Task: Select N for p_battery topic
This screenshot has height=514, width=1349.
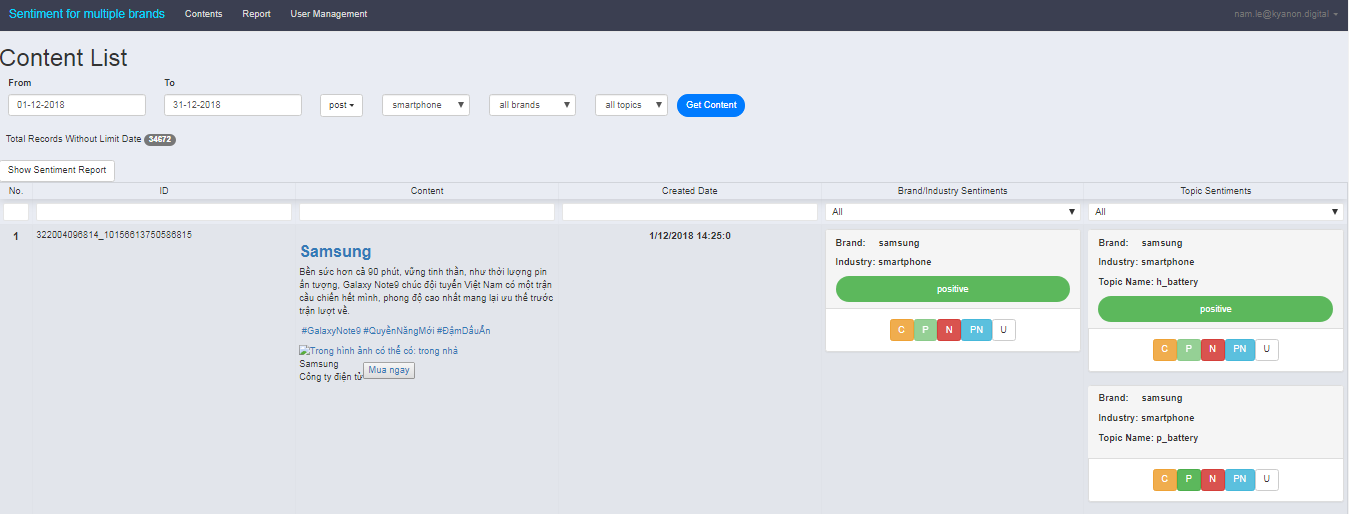Action: pos(1213,480)
